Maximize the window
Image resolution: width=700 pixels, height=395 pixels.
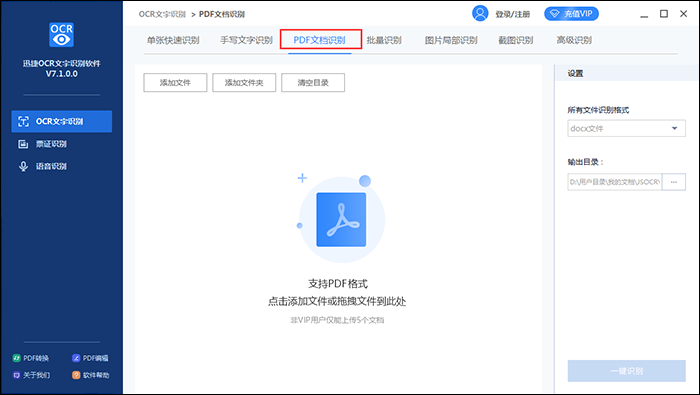(664, 14)
